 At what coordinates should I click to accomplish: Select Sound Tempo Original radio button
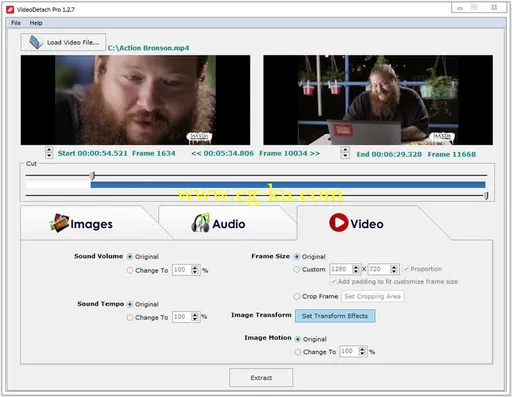(130, 304)
